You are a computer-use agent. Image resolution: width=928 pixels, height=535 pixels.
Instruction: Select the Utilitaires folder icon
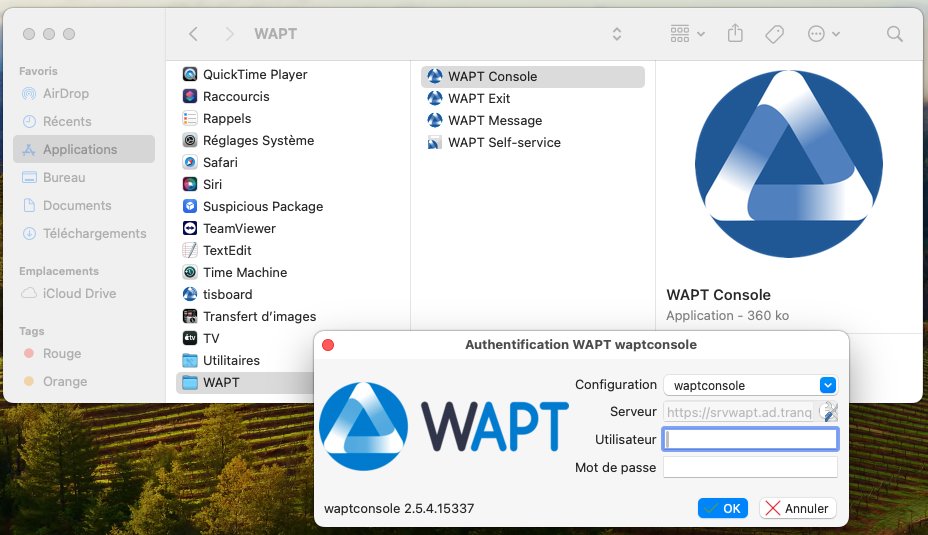point(190,360)
